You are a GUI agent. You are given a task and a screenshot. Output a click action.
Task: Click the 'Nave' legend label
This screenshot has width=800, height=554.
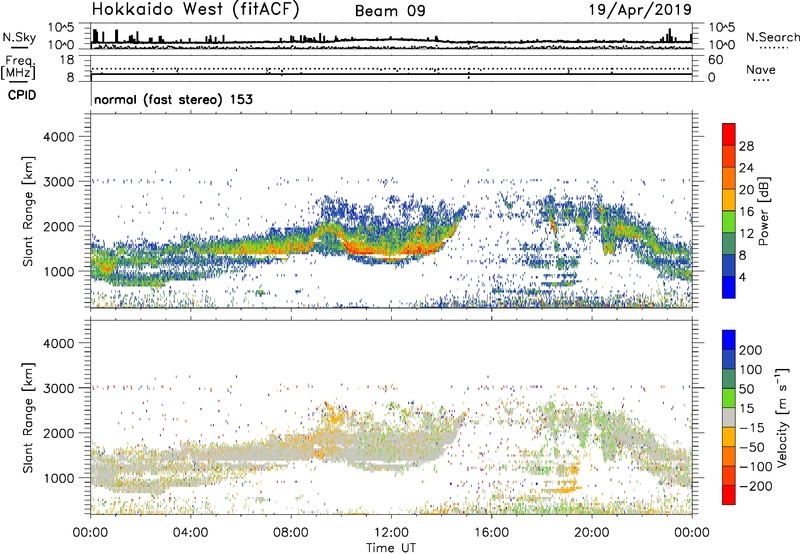(761, 69)
